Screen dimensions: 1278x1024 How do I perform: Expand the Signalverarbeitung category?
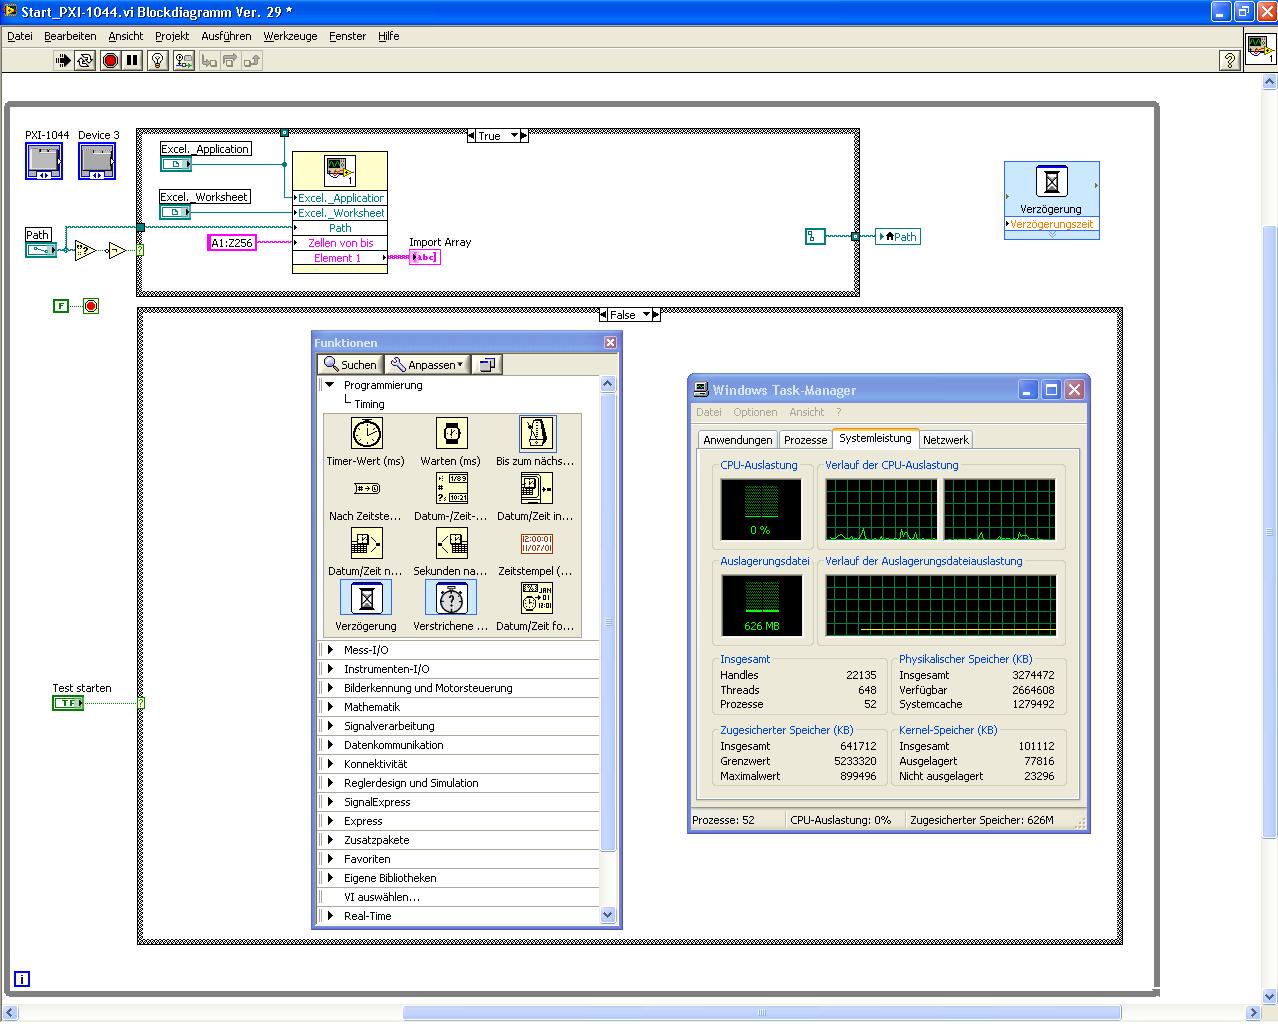[x=389, y=726]
